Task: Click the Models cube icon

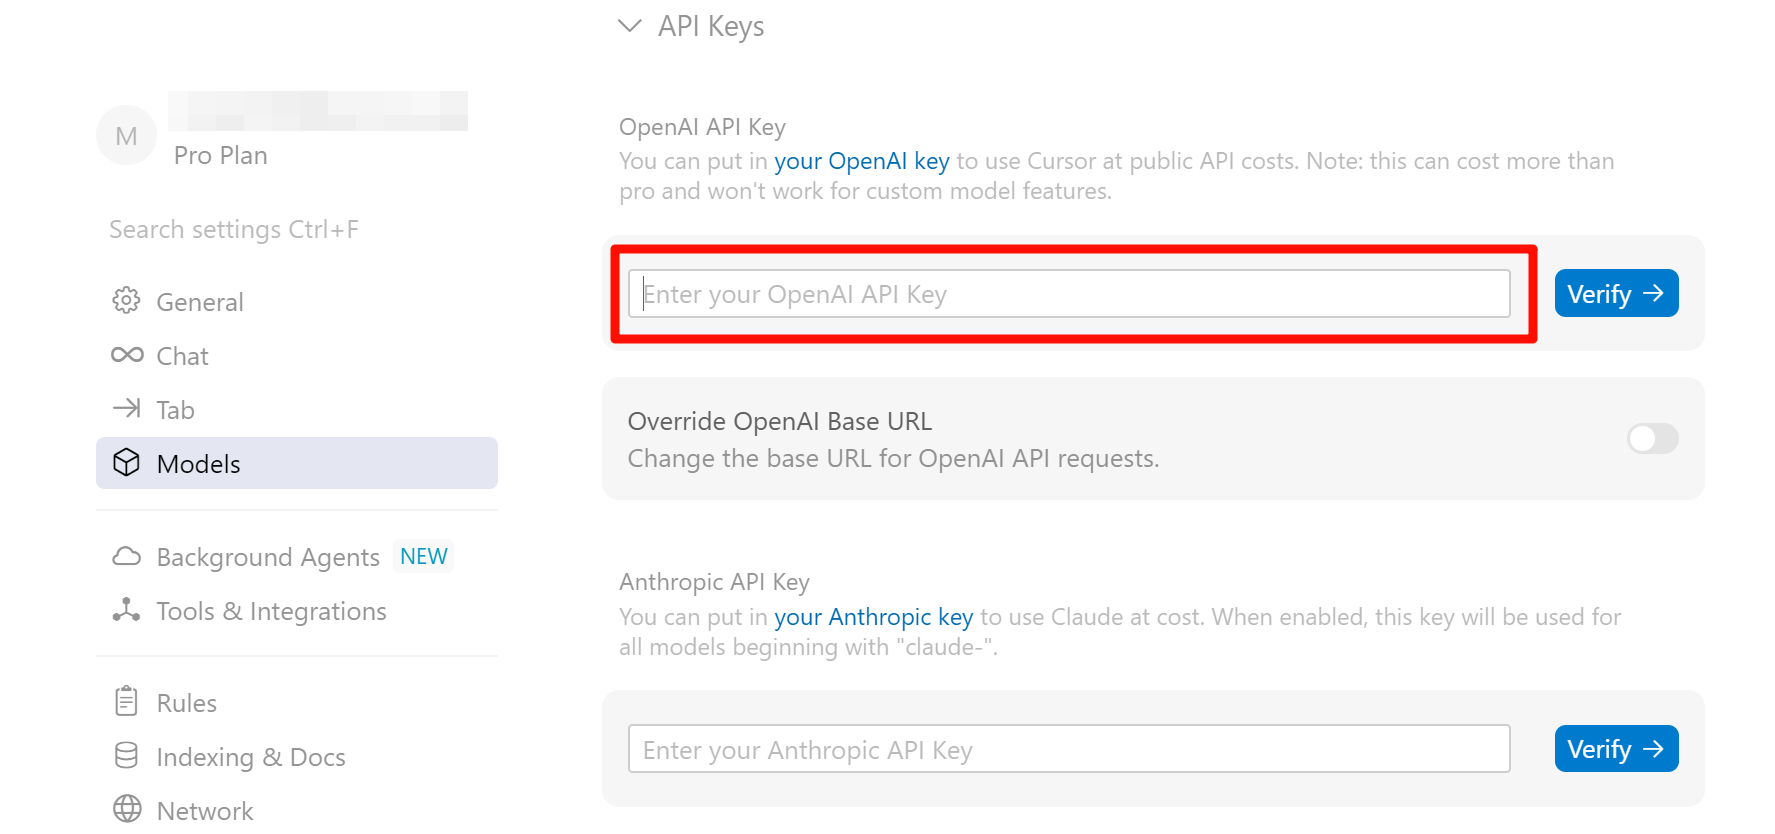Action: point(127,462)
